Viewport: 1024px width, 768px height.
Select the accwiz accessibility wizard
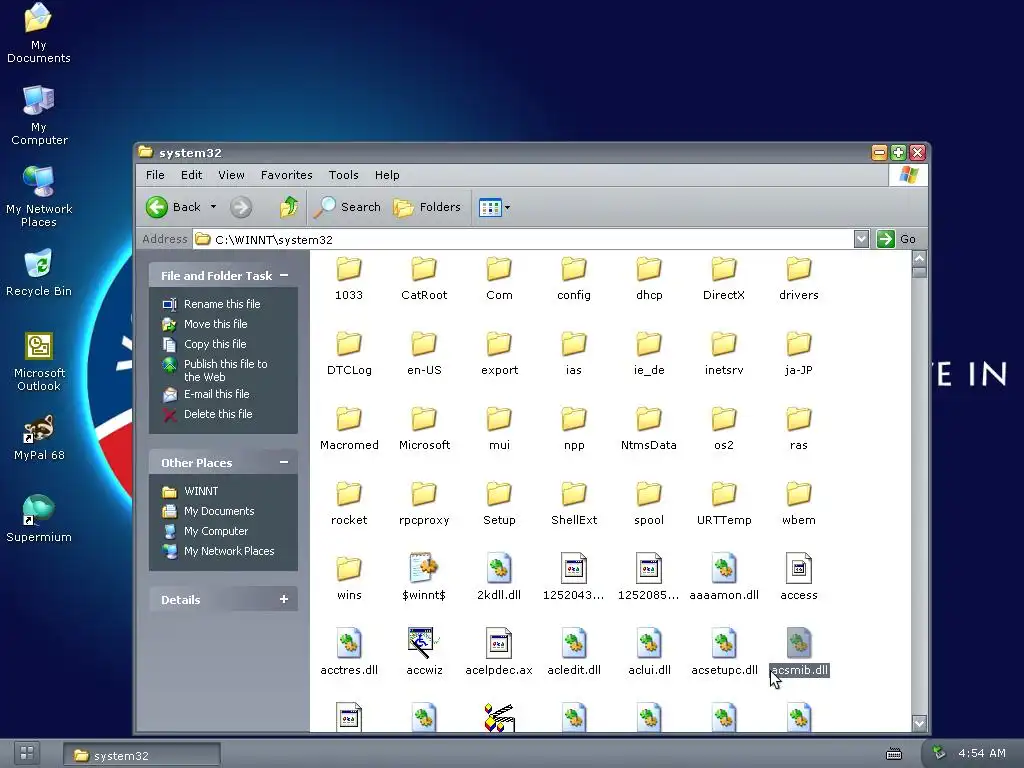tap(424, 653)
